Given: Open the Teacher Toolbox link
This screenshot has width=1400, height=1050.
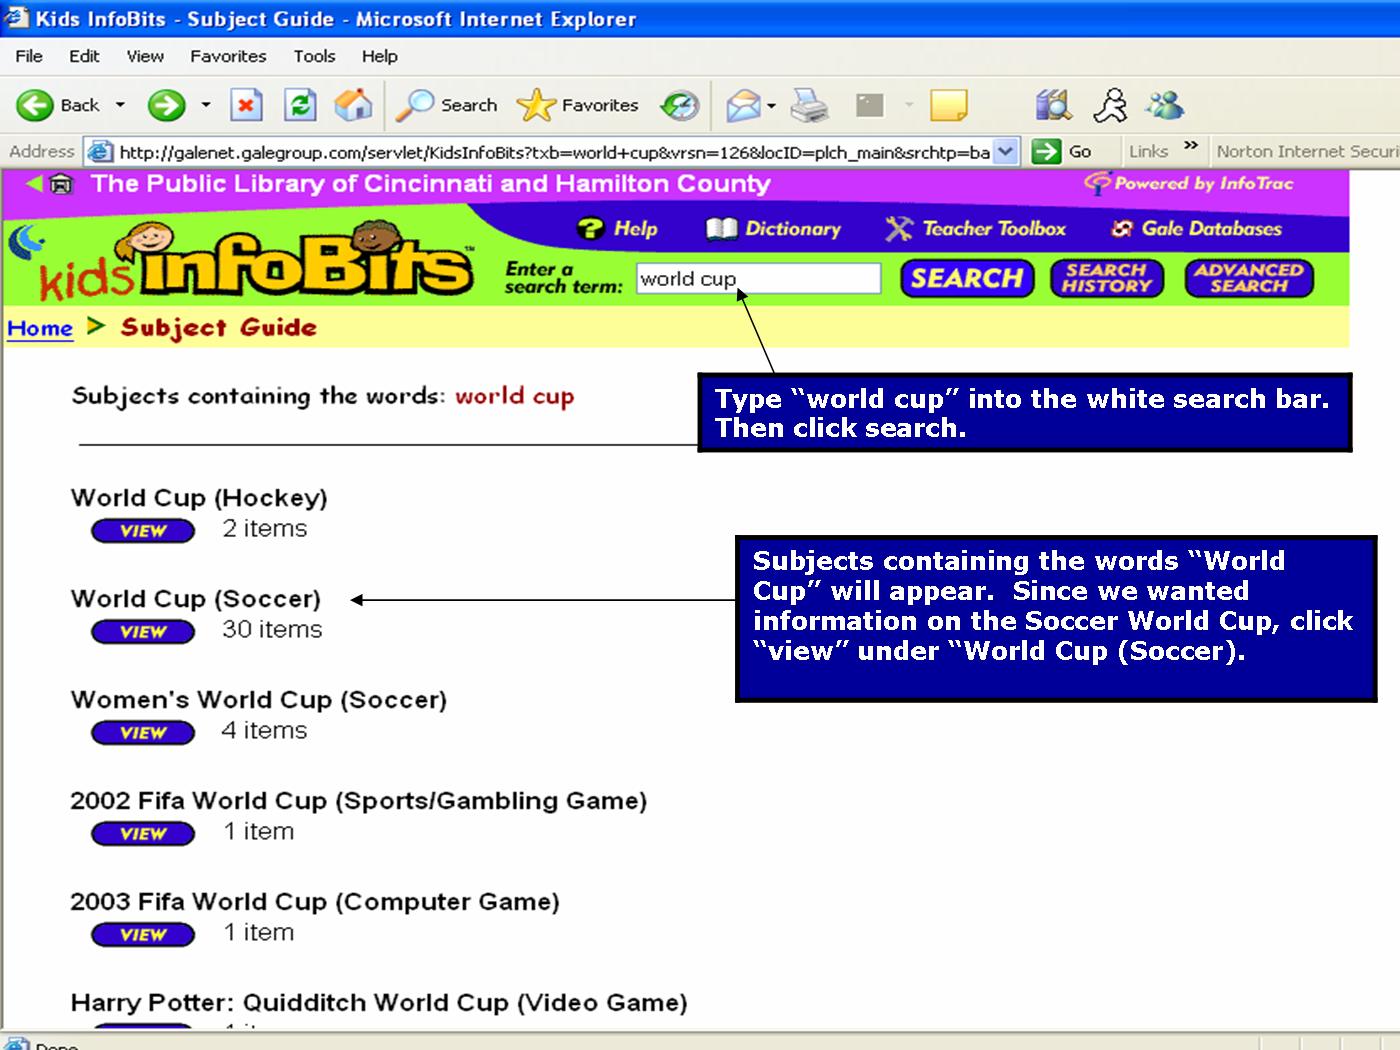Looking at the screenshot, I should coord(976,229).
